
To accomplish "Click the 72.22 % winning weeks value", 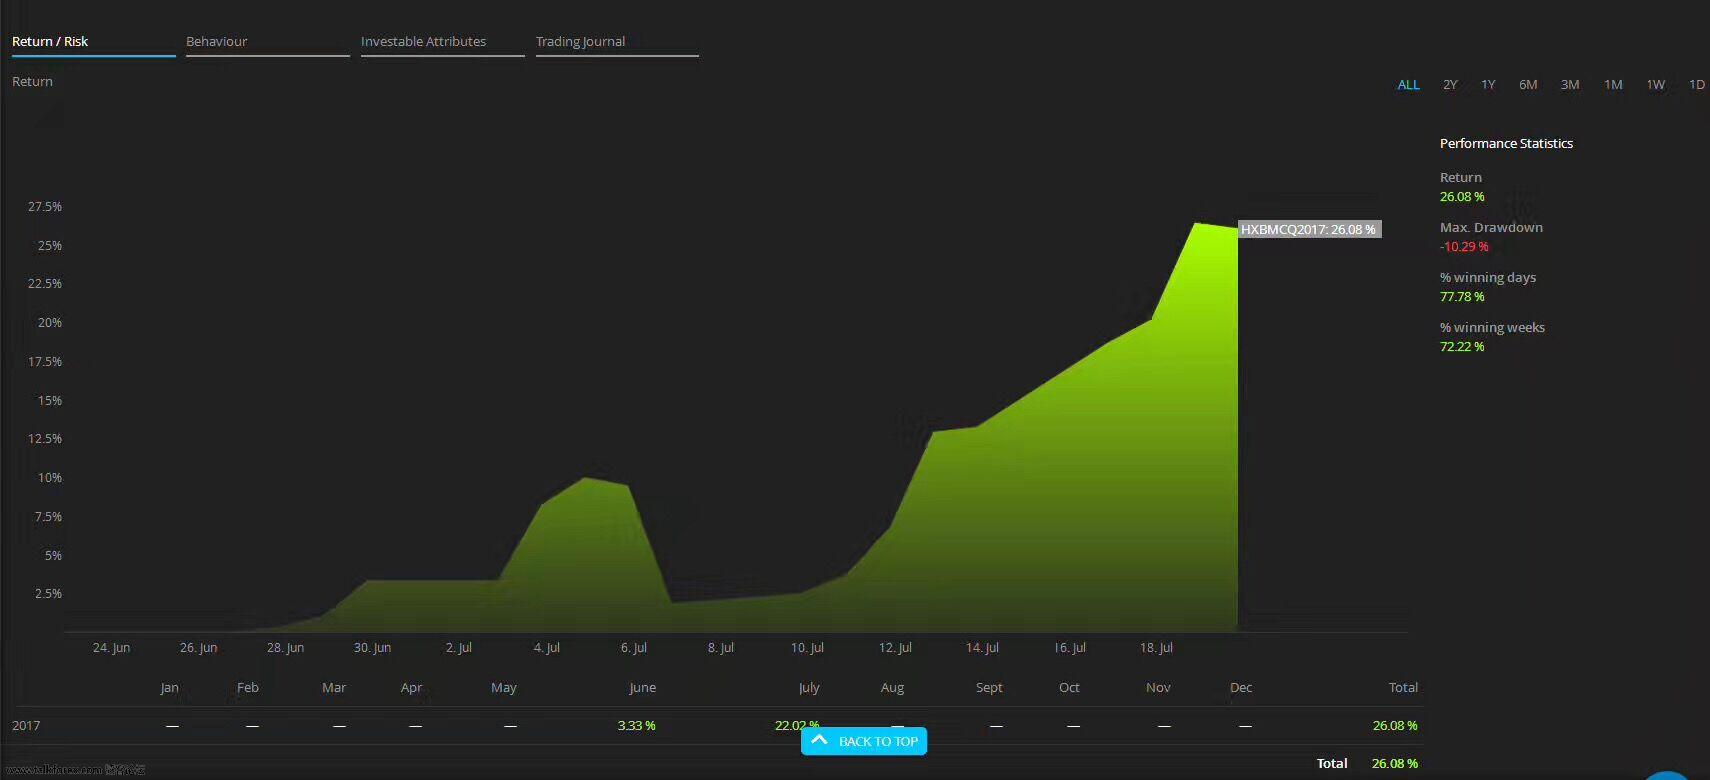I will tap(1462, 347).
